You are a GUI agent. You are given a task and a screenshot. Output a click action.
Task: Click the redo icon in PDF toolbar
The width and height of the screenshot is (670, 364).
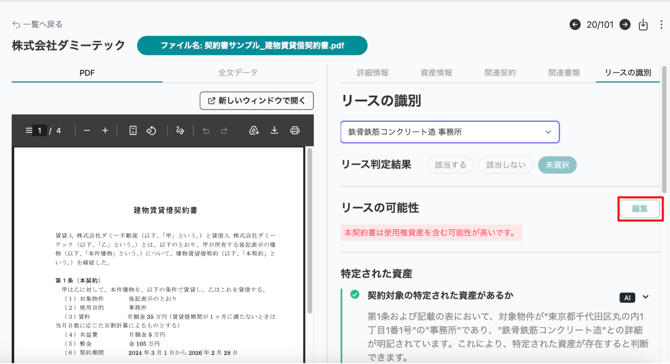[224, 131]
